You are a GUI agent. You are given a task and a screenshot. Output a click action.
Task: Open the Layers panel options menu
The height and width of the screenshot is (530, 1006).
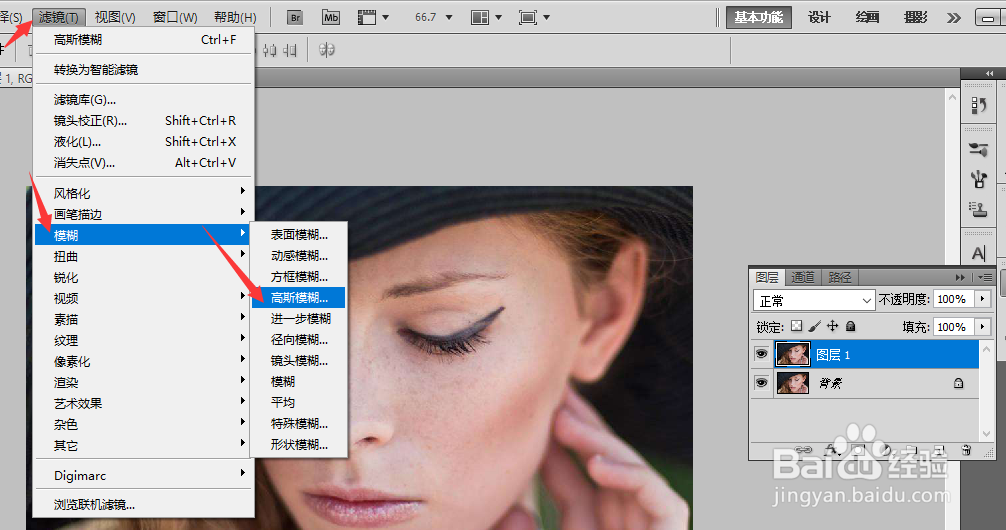point(985,277)
